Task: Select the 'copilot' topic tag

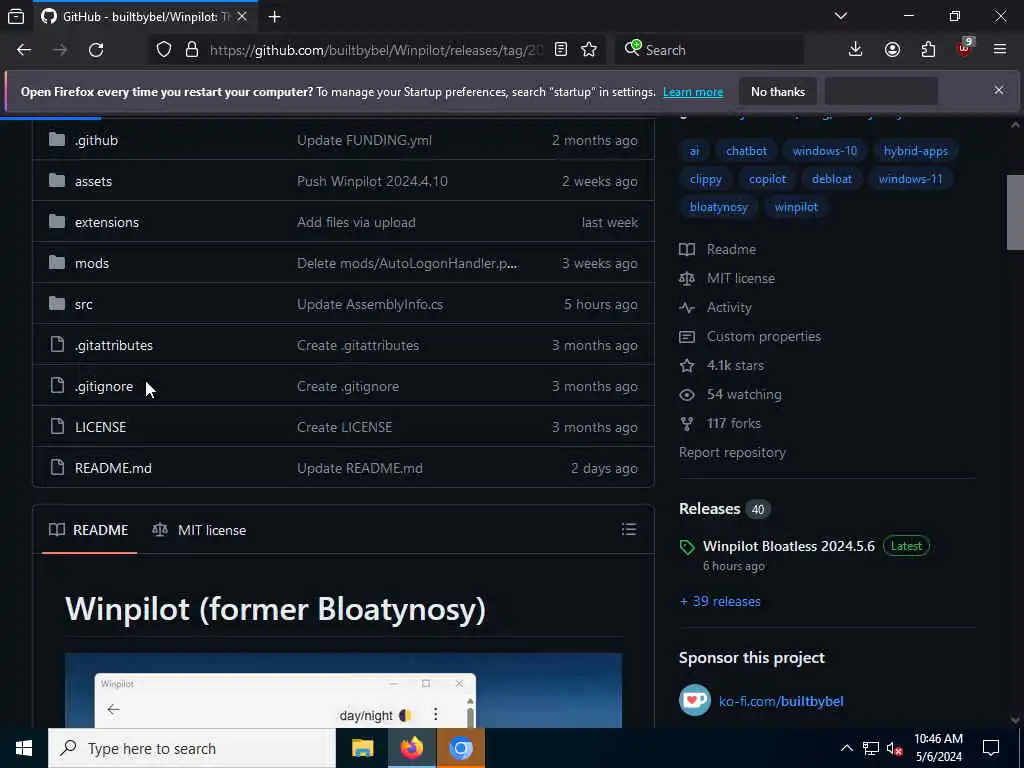Action: pos(767,179)
